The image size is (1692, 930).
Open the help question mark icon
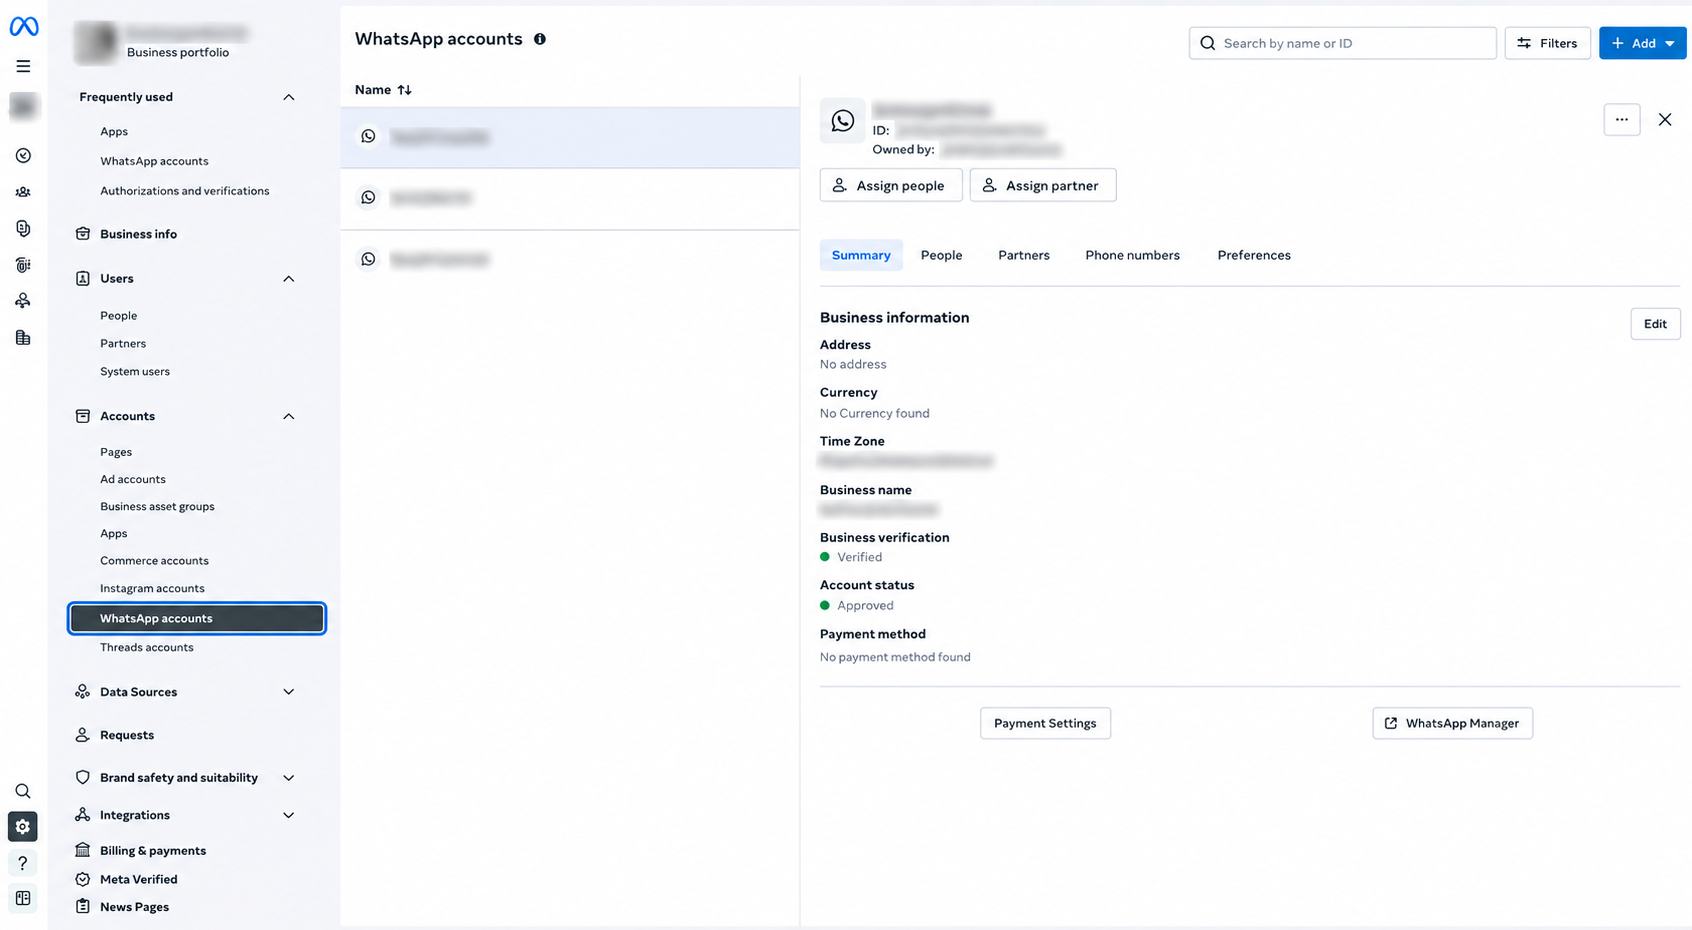[23, 863]
